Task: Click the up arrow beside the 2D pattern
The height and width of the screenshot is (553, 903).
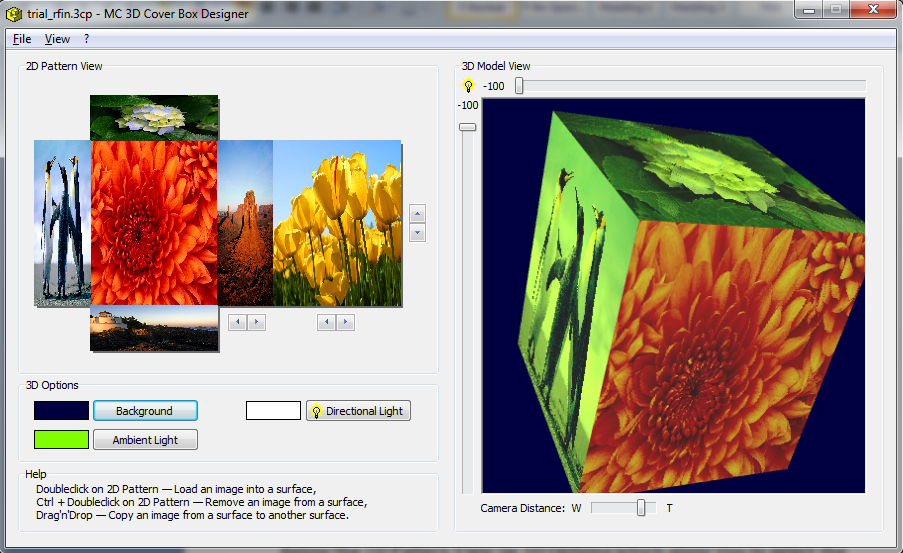Action: click(x=418, y=214)
